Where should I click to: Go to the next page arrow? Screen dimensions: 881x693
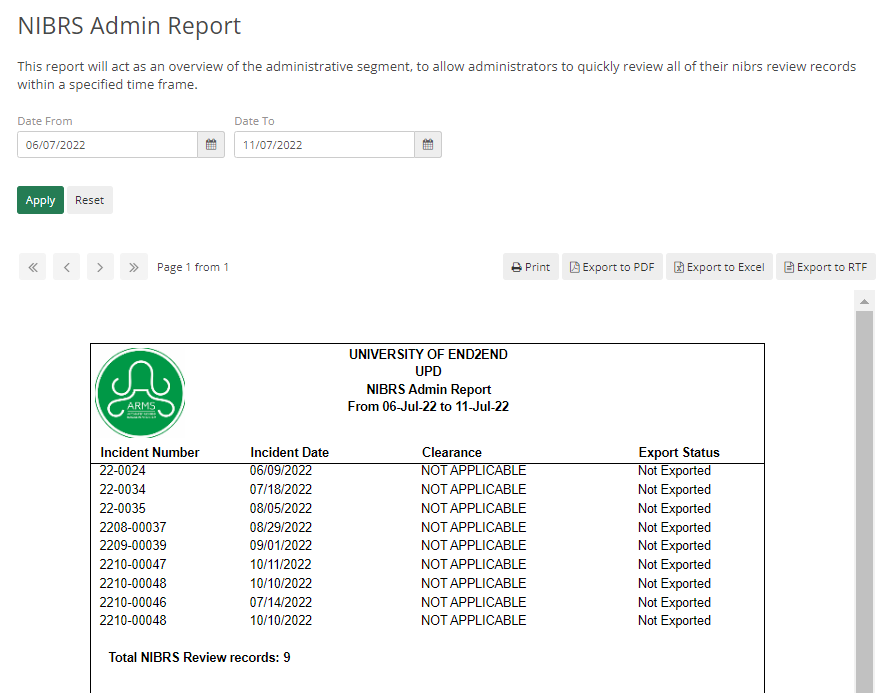[100, 266]
